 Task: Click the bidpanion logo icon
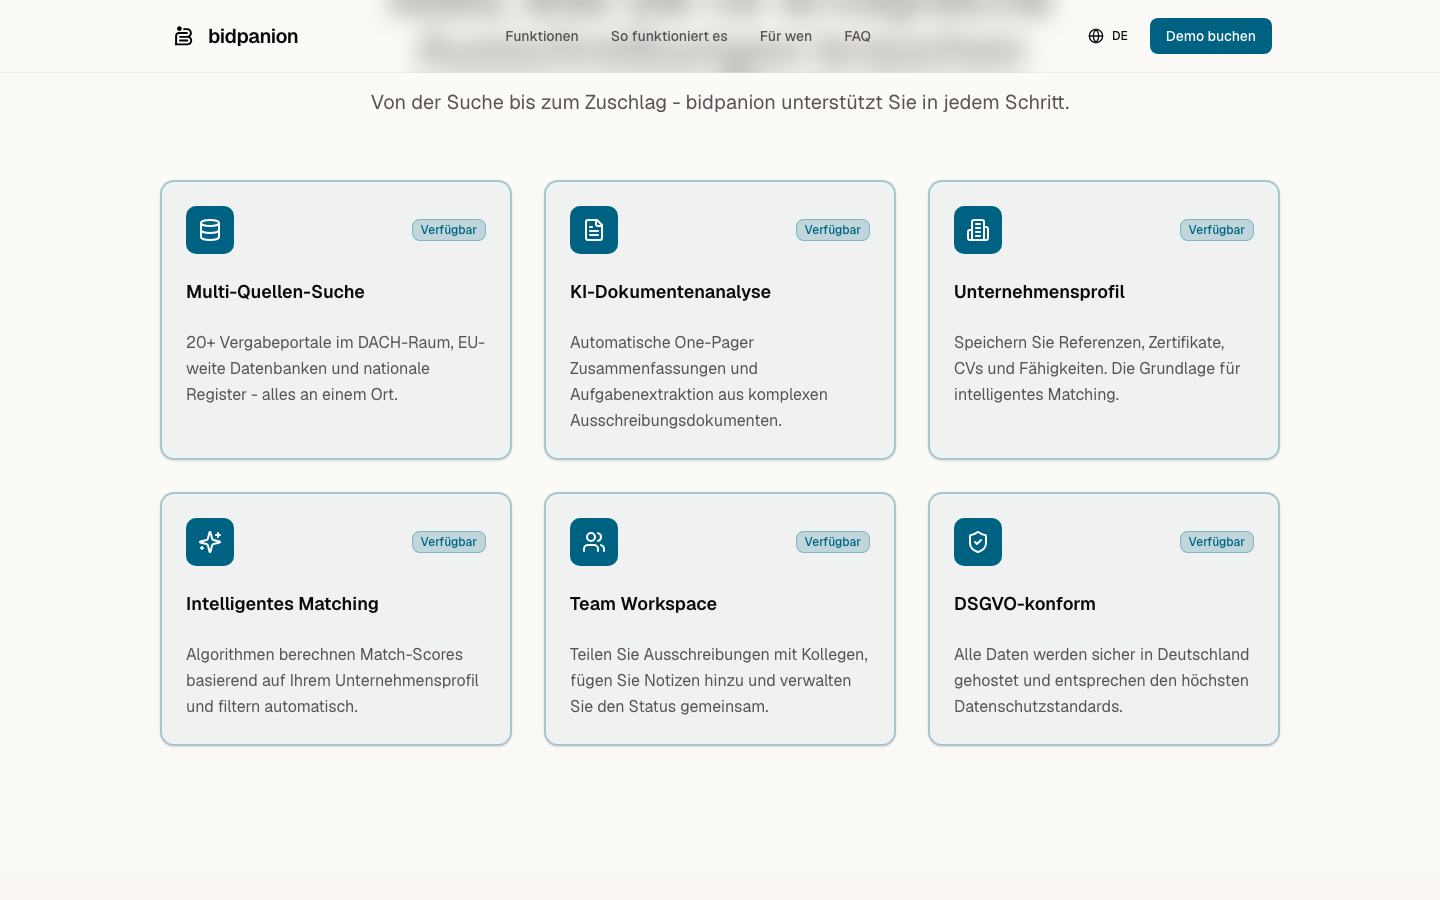coord(183,36)
